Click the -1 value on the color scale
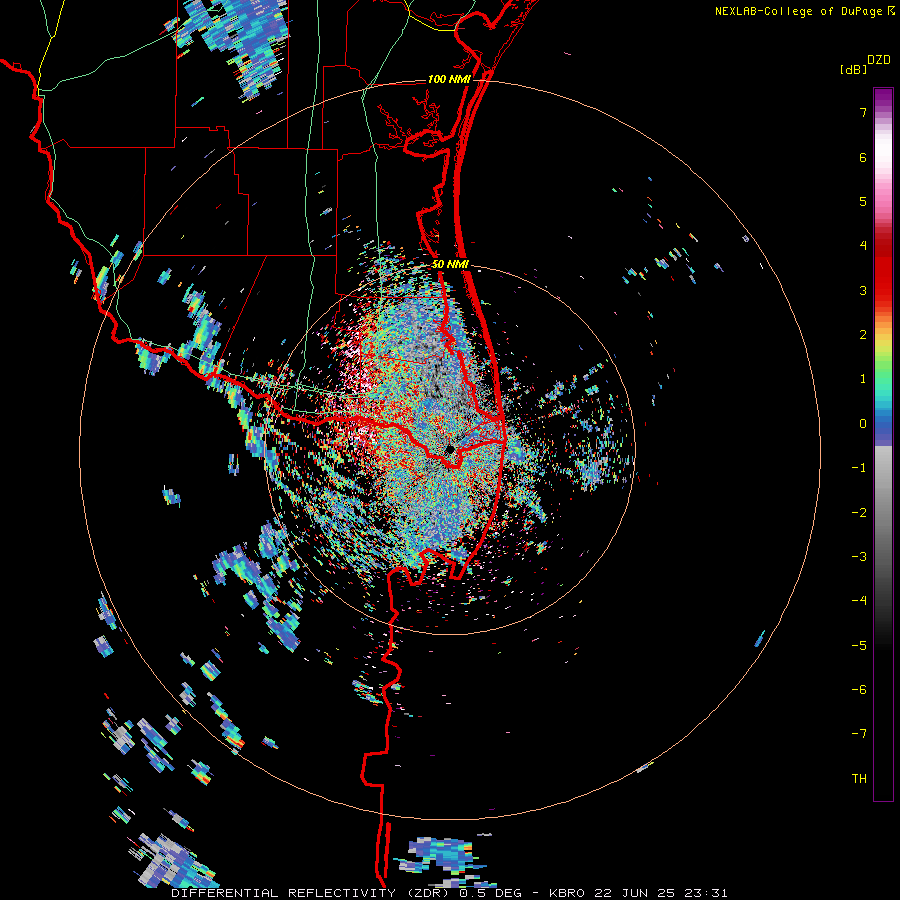 click(x=859, y=468)
